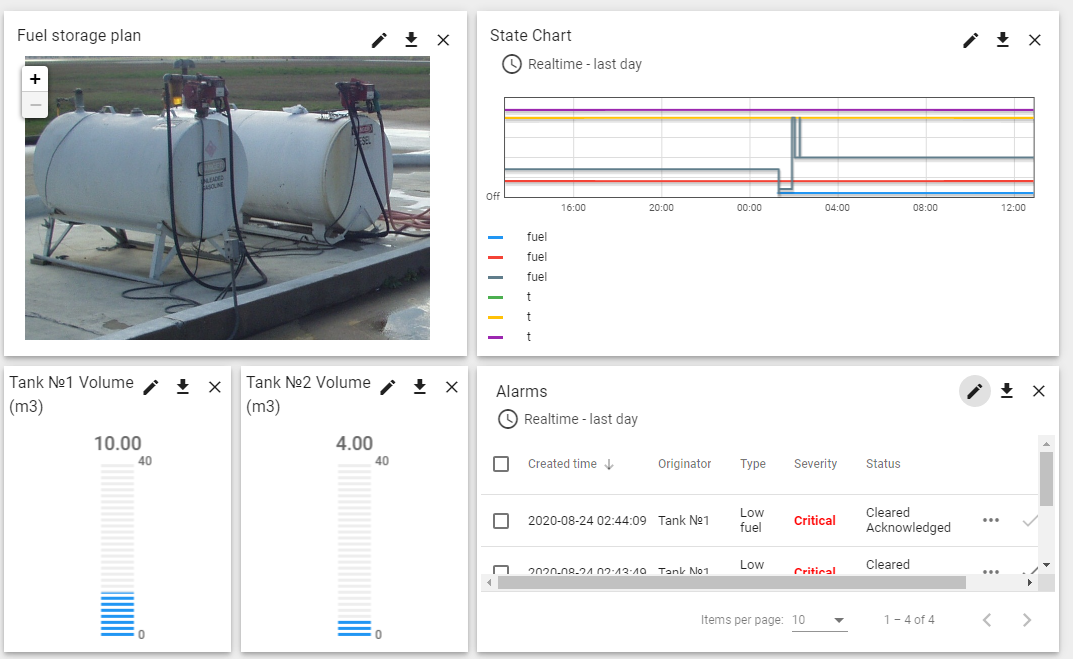This screenshot has width=1073, height=659.
Task: Sort alarms by Created time column
Action: [562, 464]
